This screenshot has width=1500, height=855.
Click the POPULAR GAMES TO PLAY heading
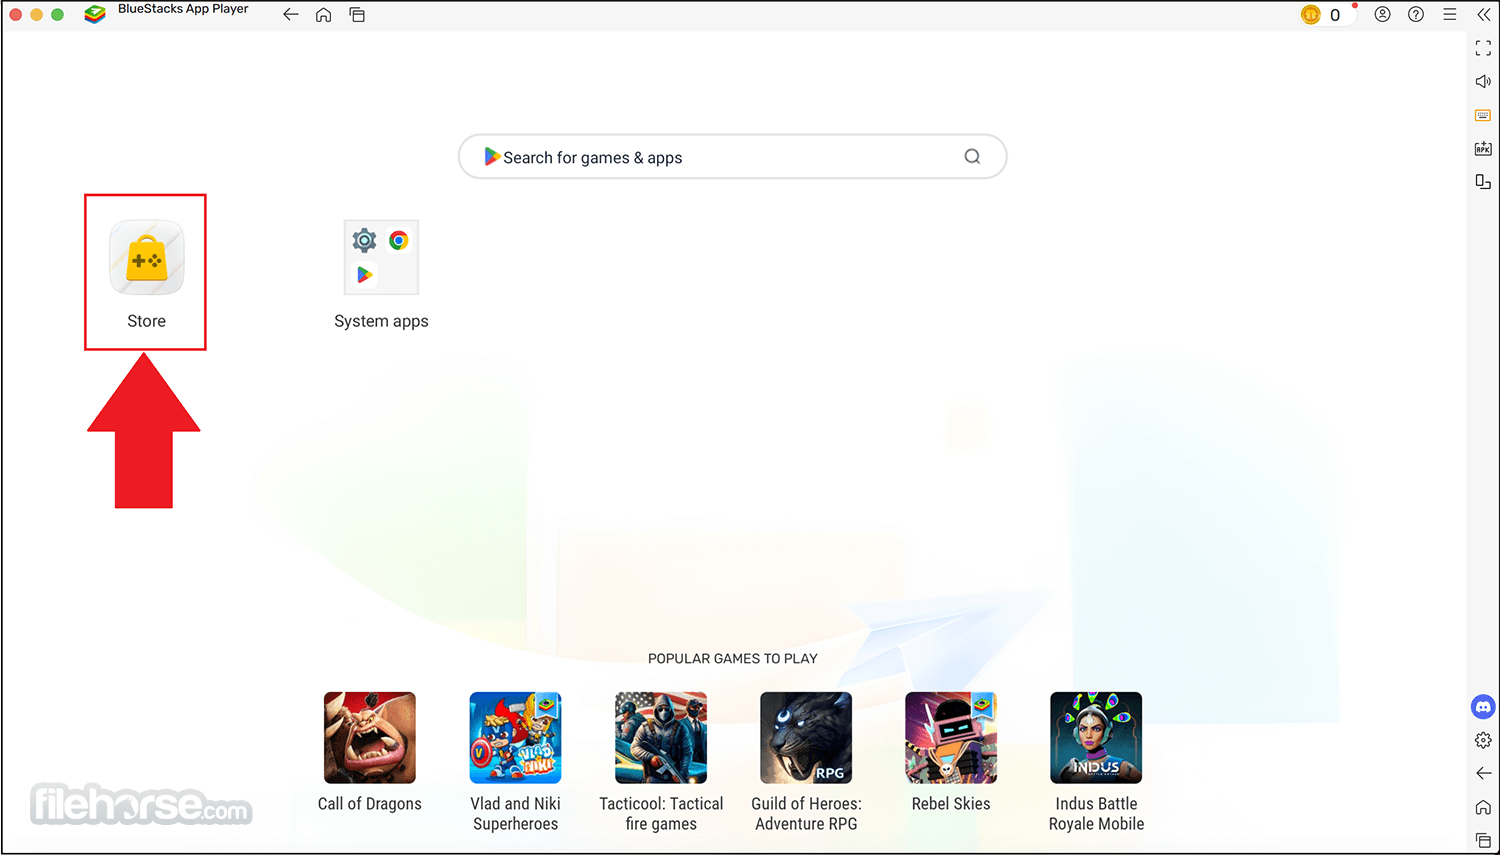click(x=733, y=658)
